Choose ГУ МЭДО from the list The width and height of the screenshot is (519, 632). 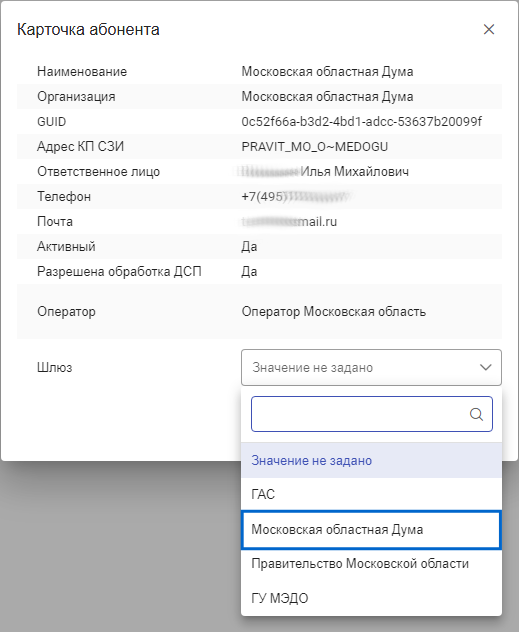pos(371,598)
